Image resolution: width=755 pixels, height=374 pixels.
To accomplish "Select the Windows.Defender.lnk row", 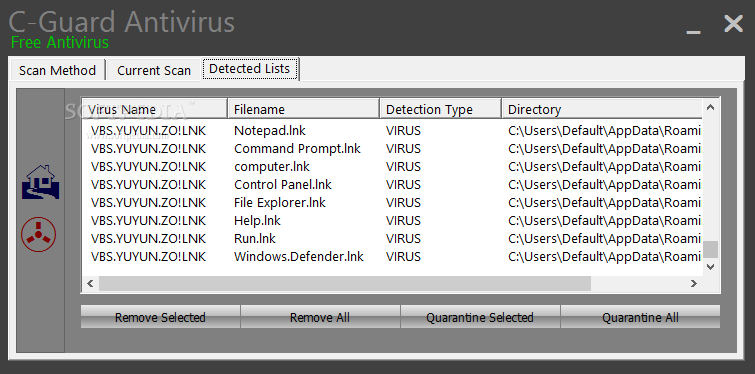I will (392, 257).
